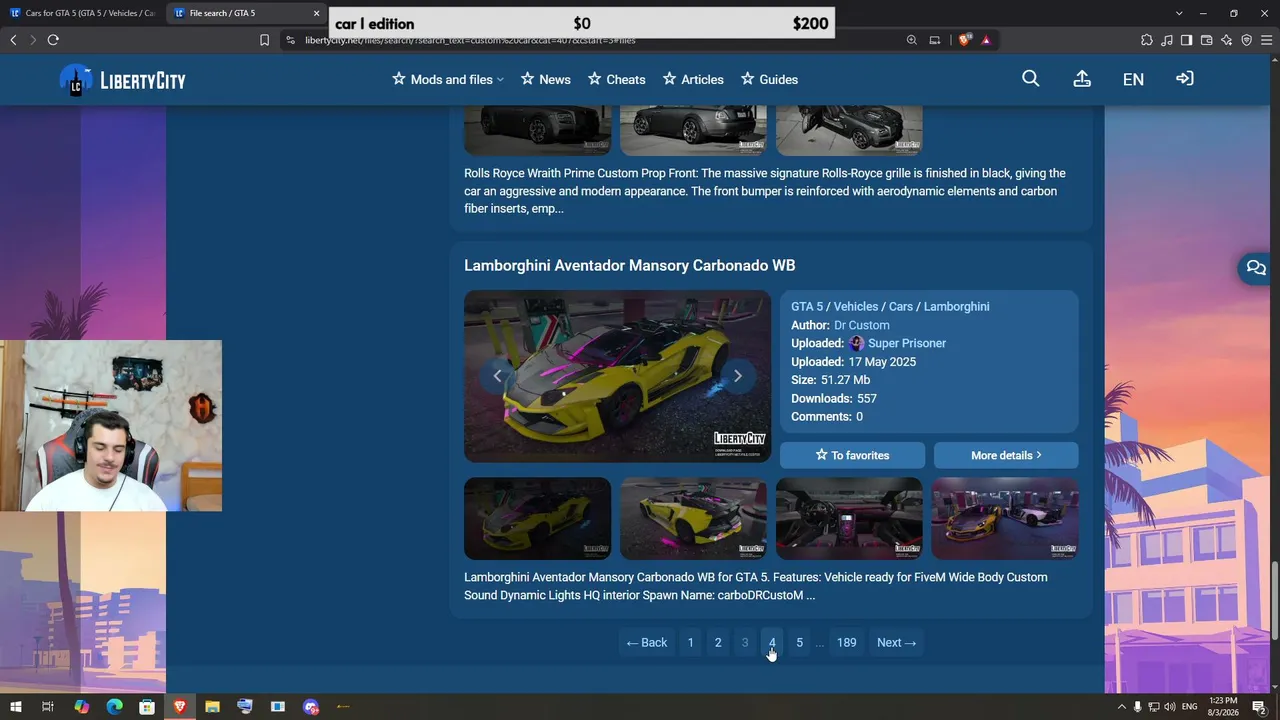Click the upload file icon in header
This screenshot has height=720, width=1280.
pos(1082,79)
